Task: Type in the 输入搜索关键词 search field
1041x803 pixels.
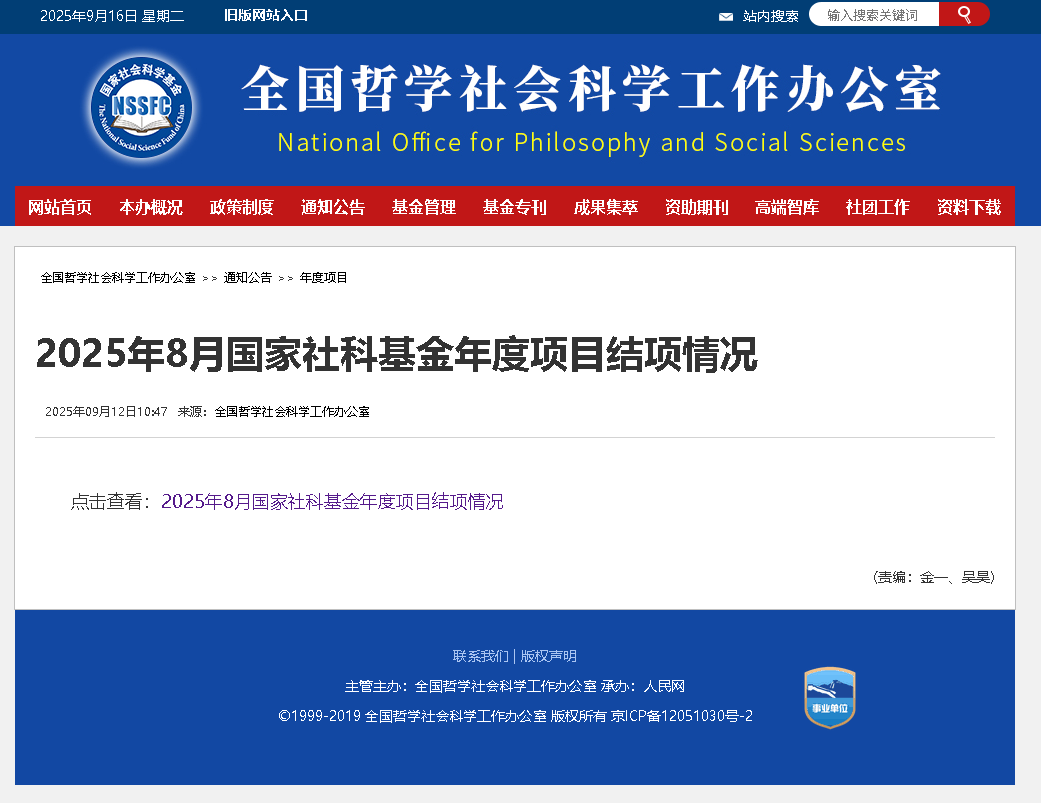Action: coord(873,15)
